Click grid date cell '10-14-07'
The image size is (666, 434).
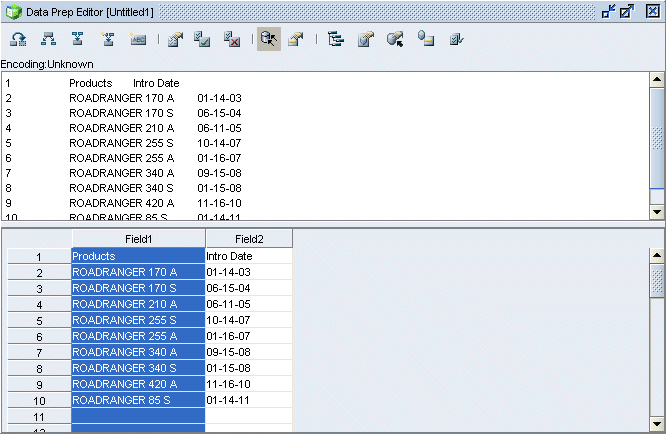coord(249,320)
